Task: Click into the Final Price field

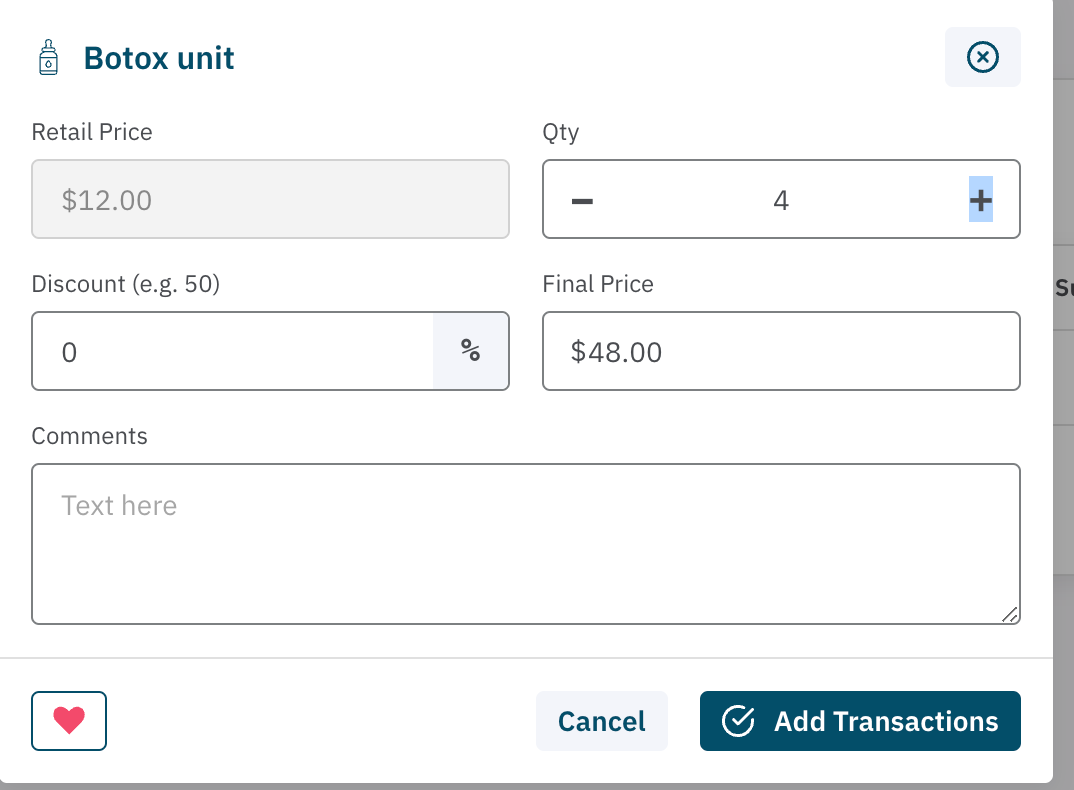Action: tap(780, 351)
